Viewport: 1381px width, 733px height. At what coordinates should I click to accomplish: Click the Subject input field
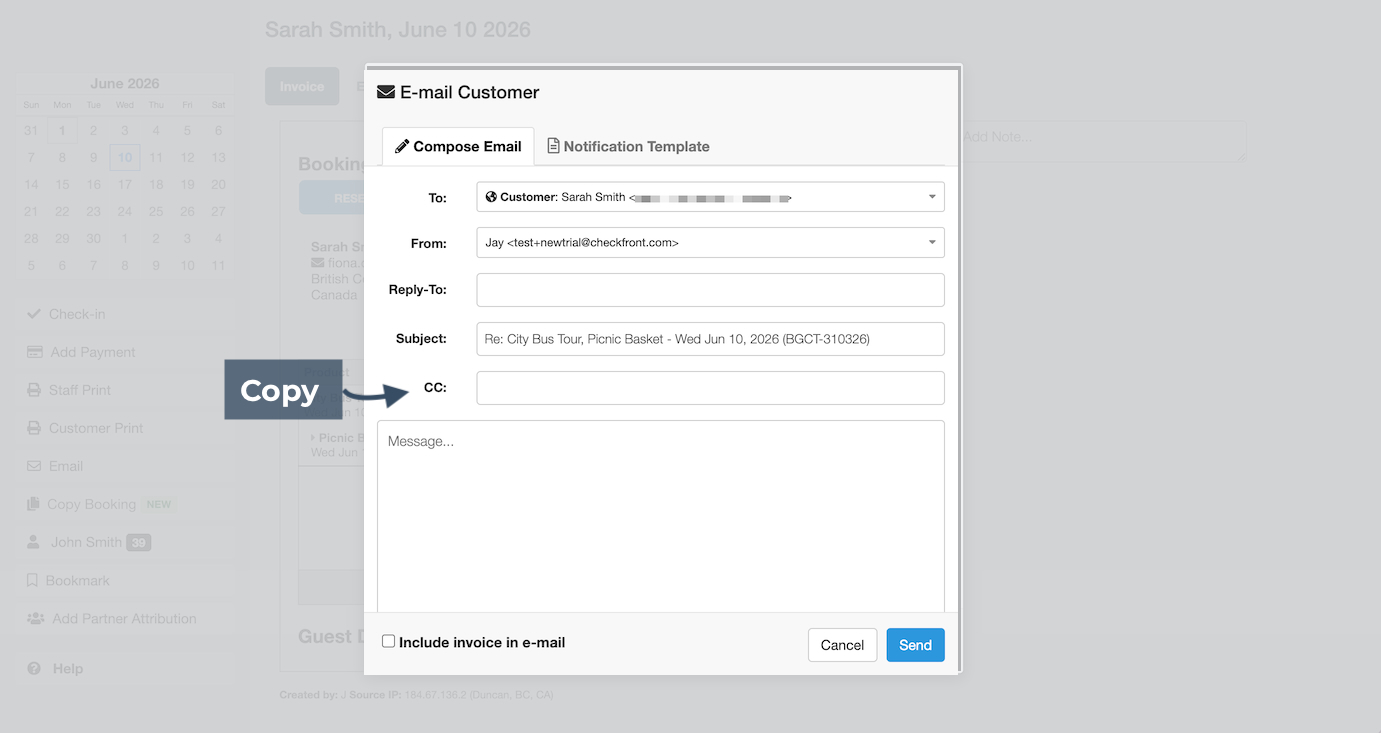tap(710, 339)
